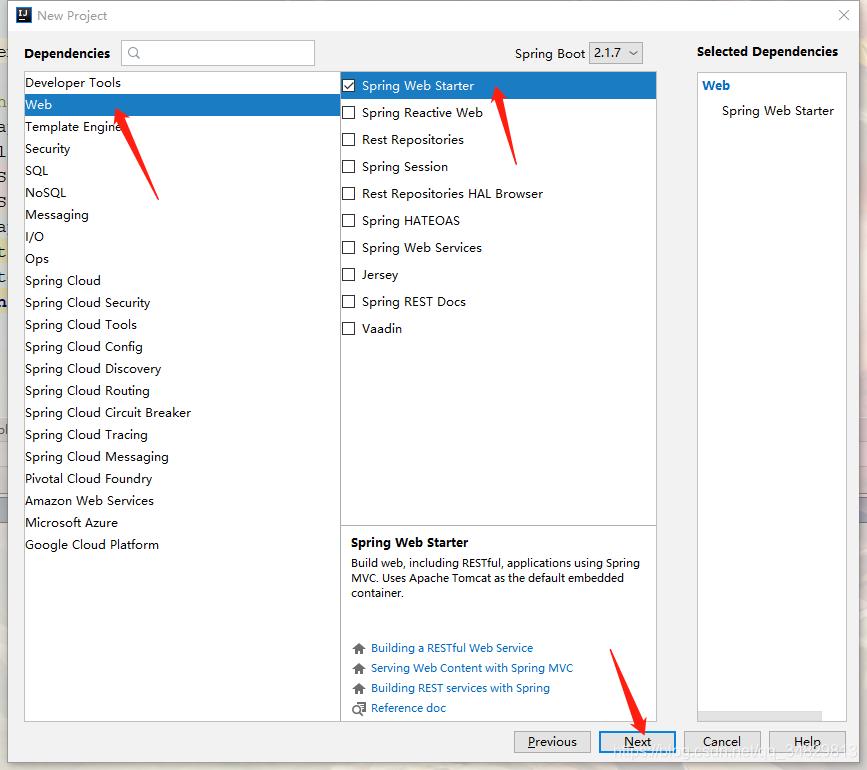Check the Rest Repositories checkbox
Viewport: 867px width, 770px height.
click(349, 140)
